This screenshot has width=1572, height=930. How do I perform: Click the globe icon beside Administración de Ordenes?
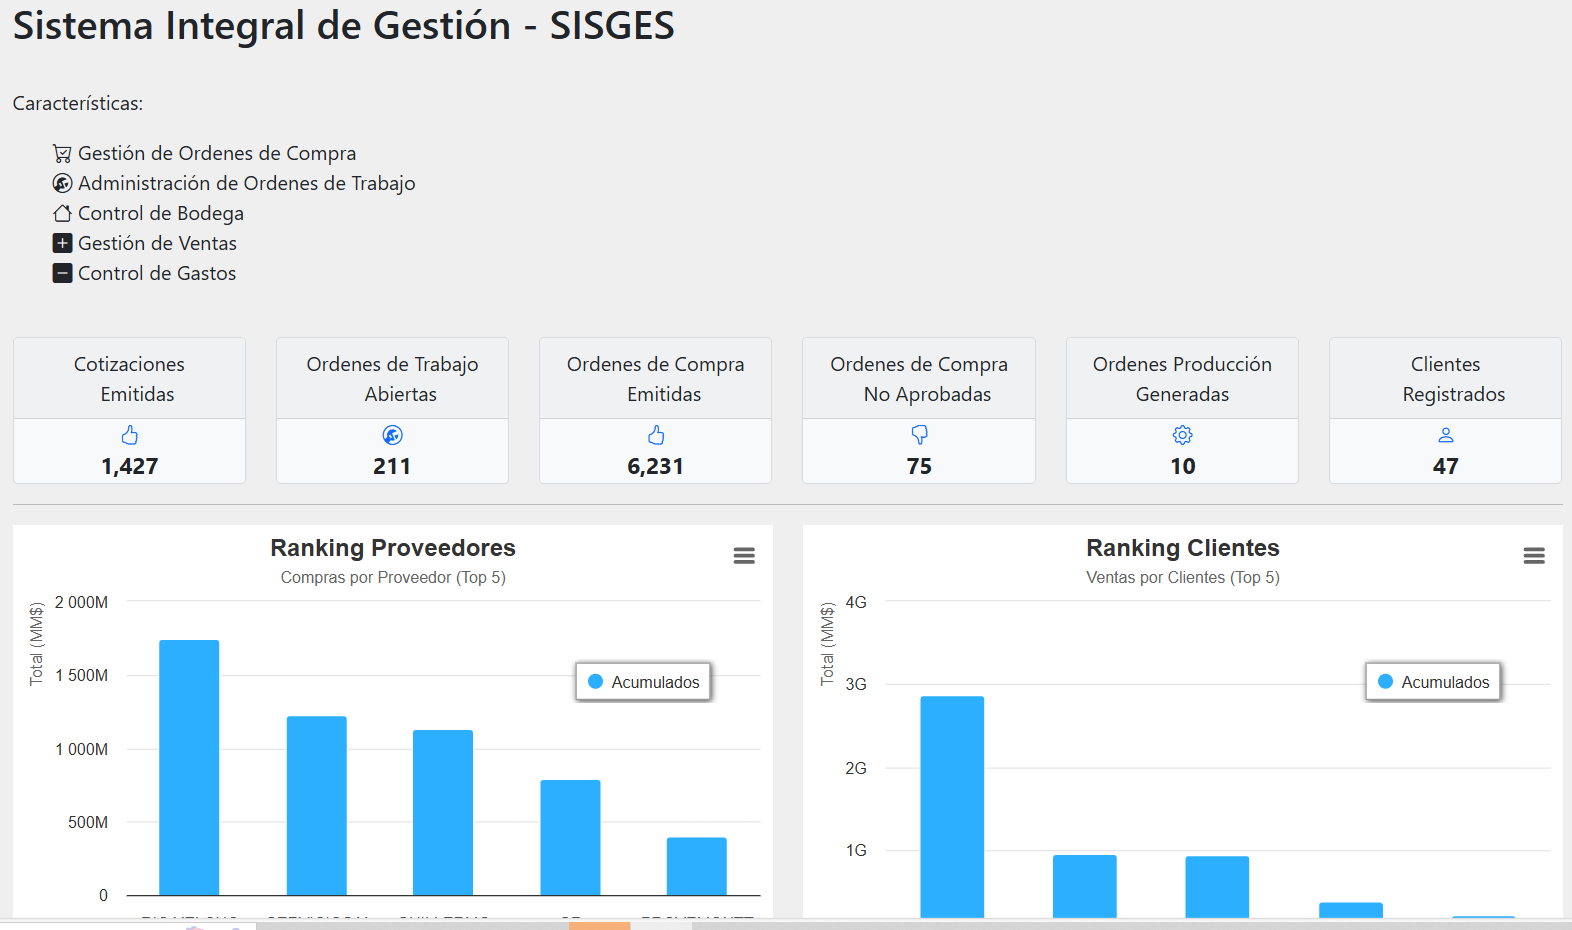pos(62,184)
